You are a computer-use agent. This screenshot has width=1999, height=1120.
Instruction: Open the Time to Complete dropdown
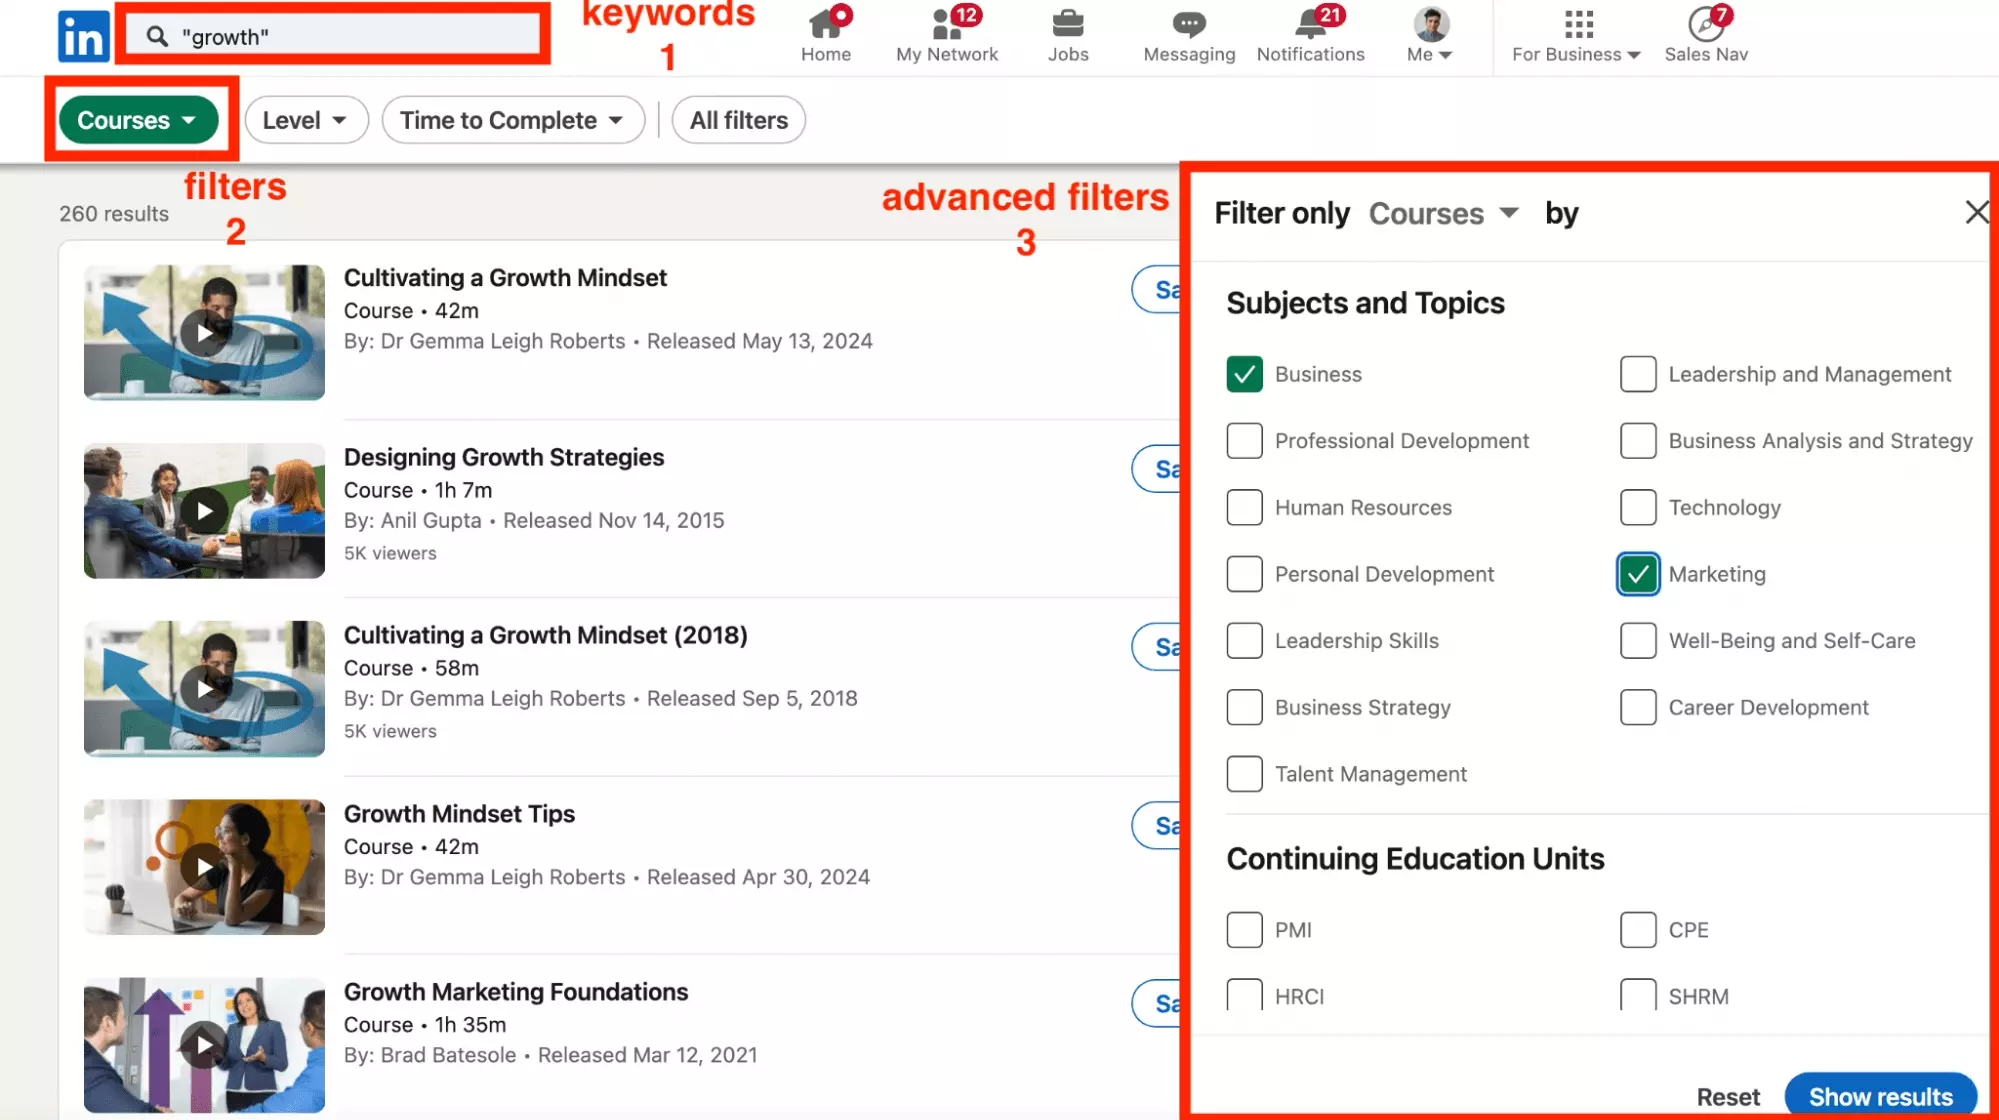[x=512, y=120]
